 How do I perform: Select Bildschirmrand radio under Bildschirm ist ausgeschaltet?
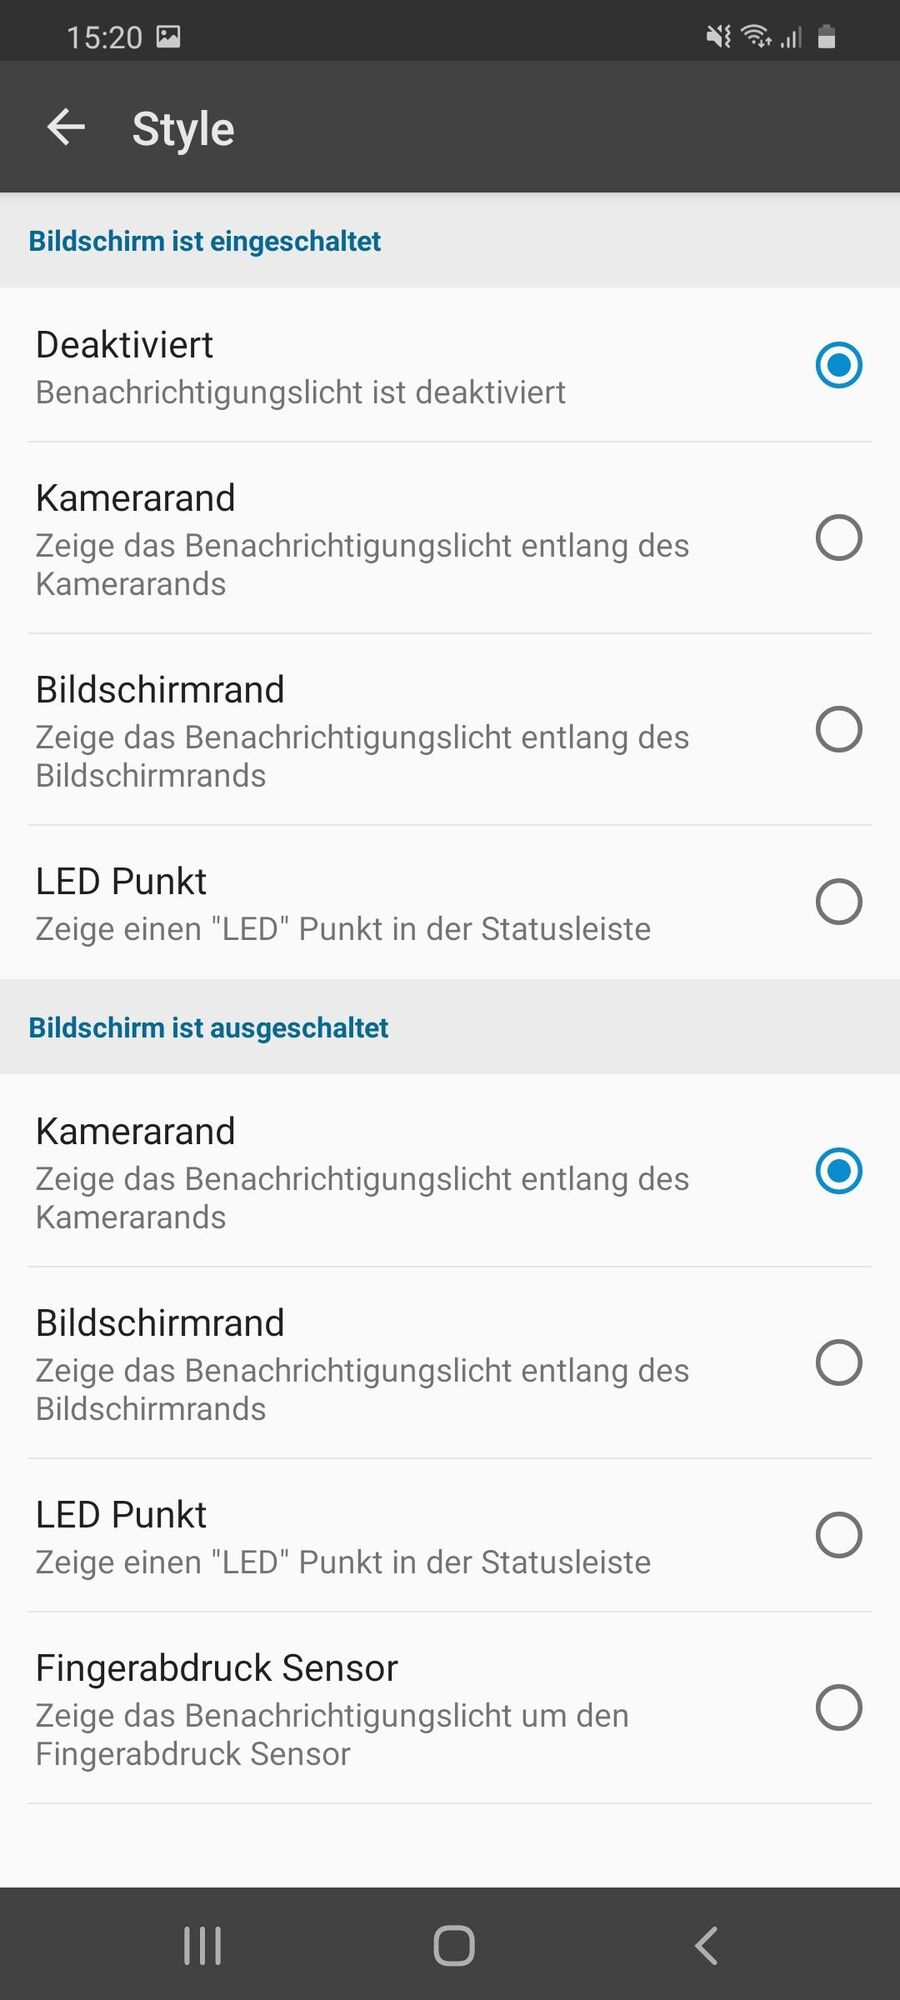pos(839,1363)
